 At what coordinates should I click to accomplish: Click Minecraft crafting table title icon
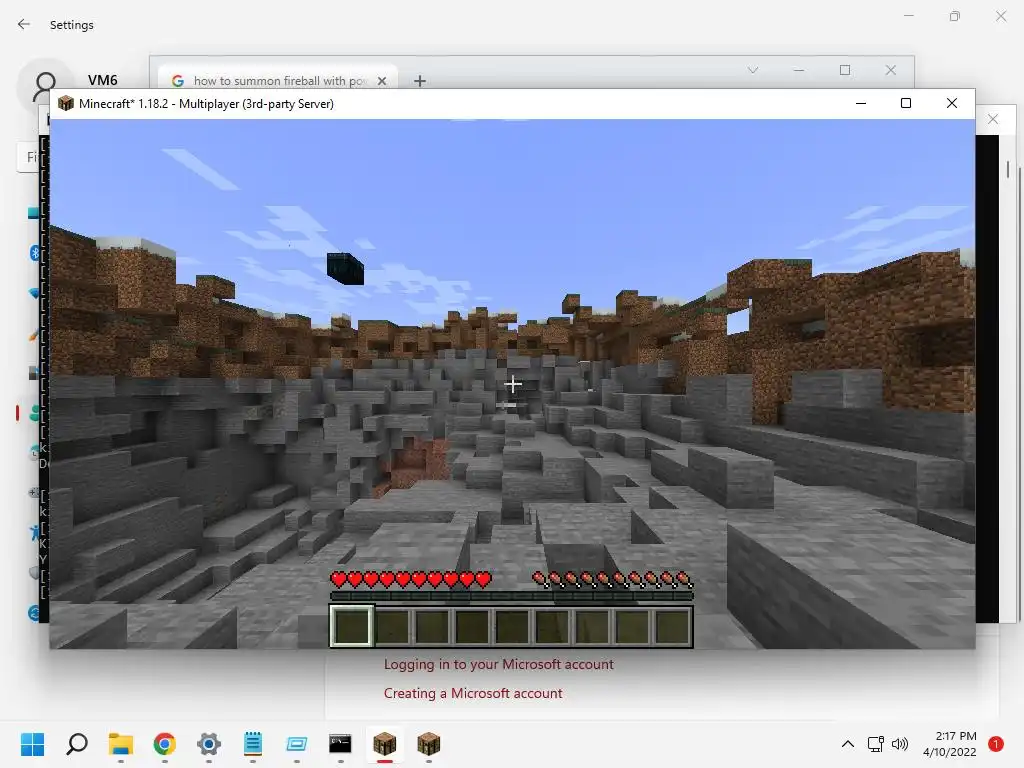tap(66, 103)
